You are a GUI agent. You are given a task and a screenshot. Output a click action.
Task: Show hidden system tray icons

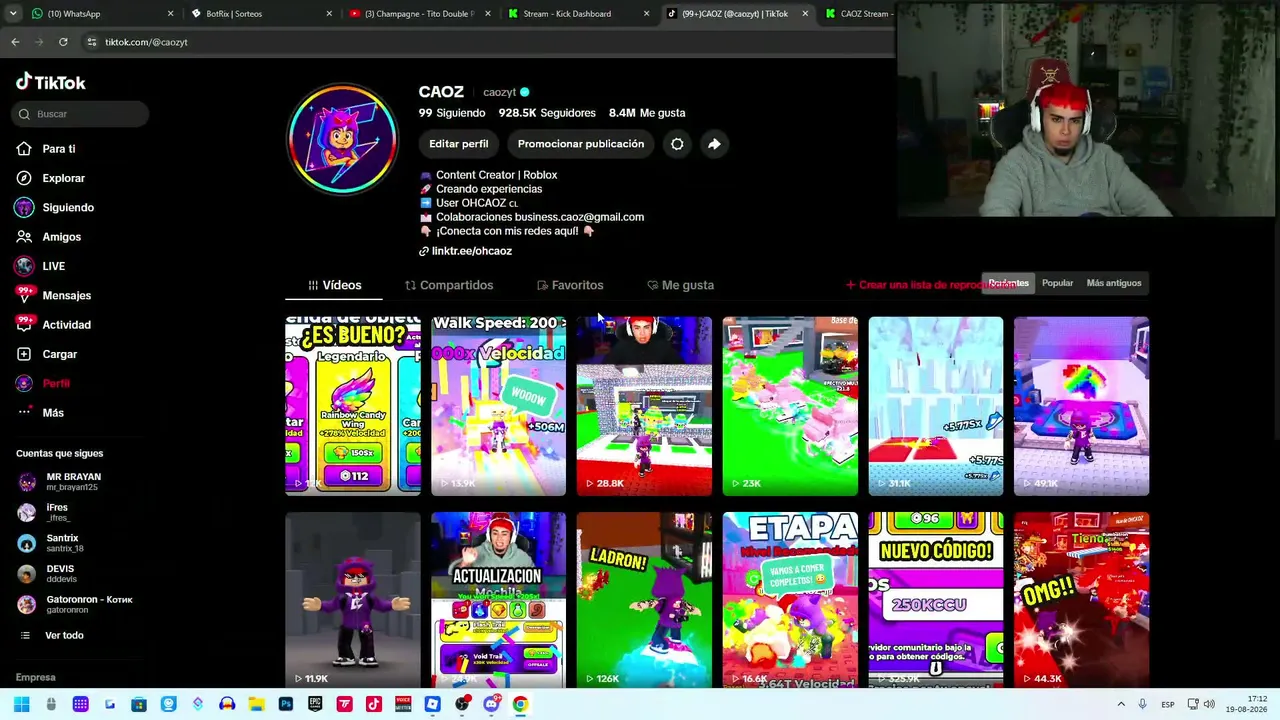tap(1120, 704)
